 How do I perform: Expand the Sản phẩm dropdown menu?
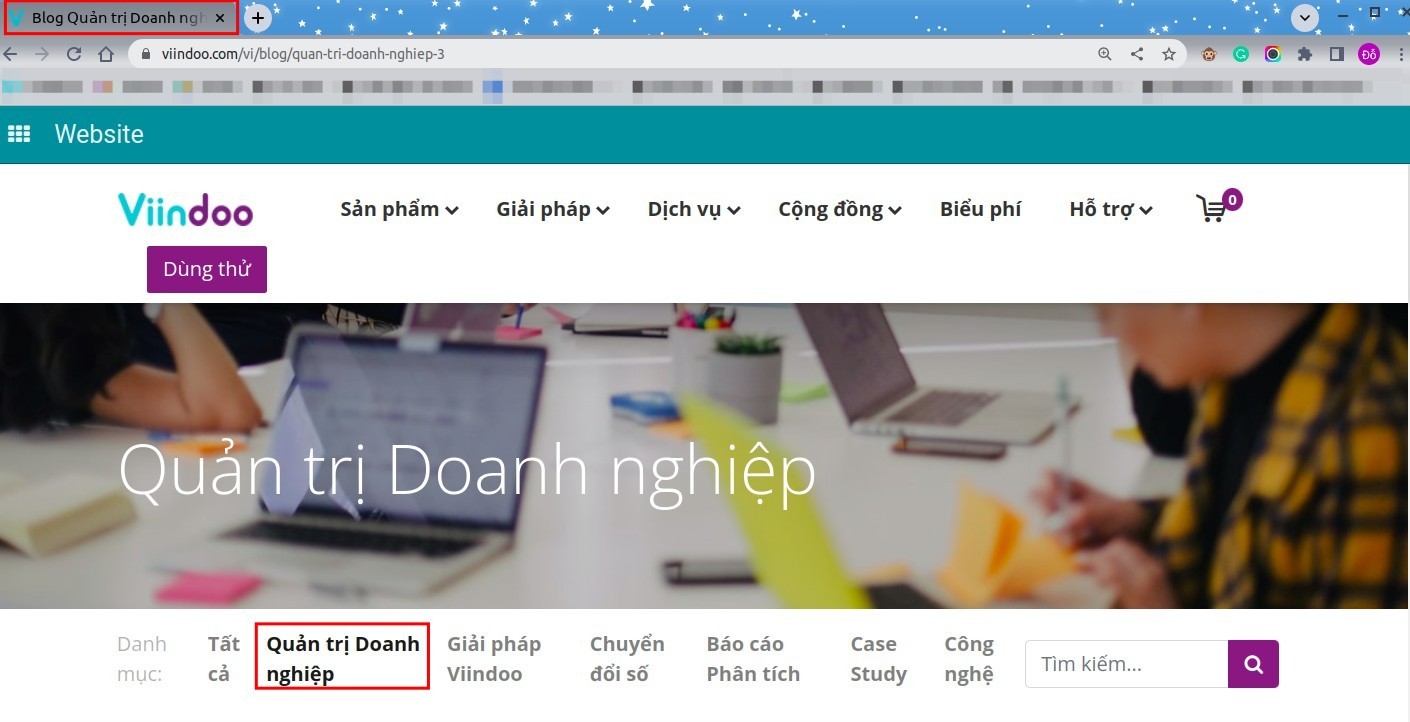pyautogui.click(x=398, y=208)
